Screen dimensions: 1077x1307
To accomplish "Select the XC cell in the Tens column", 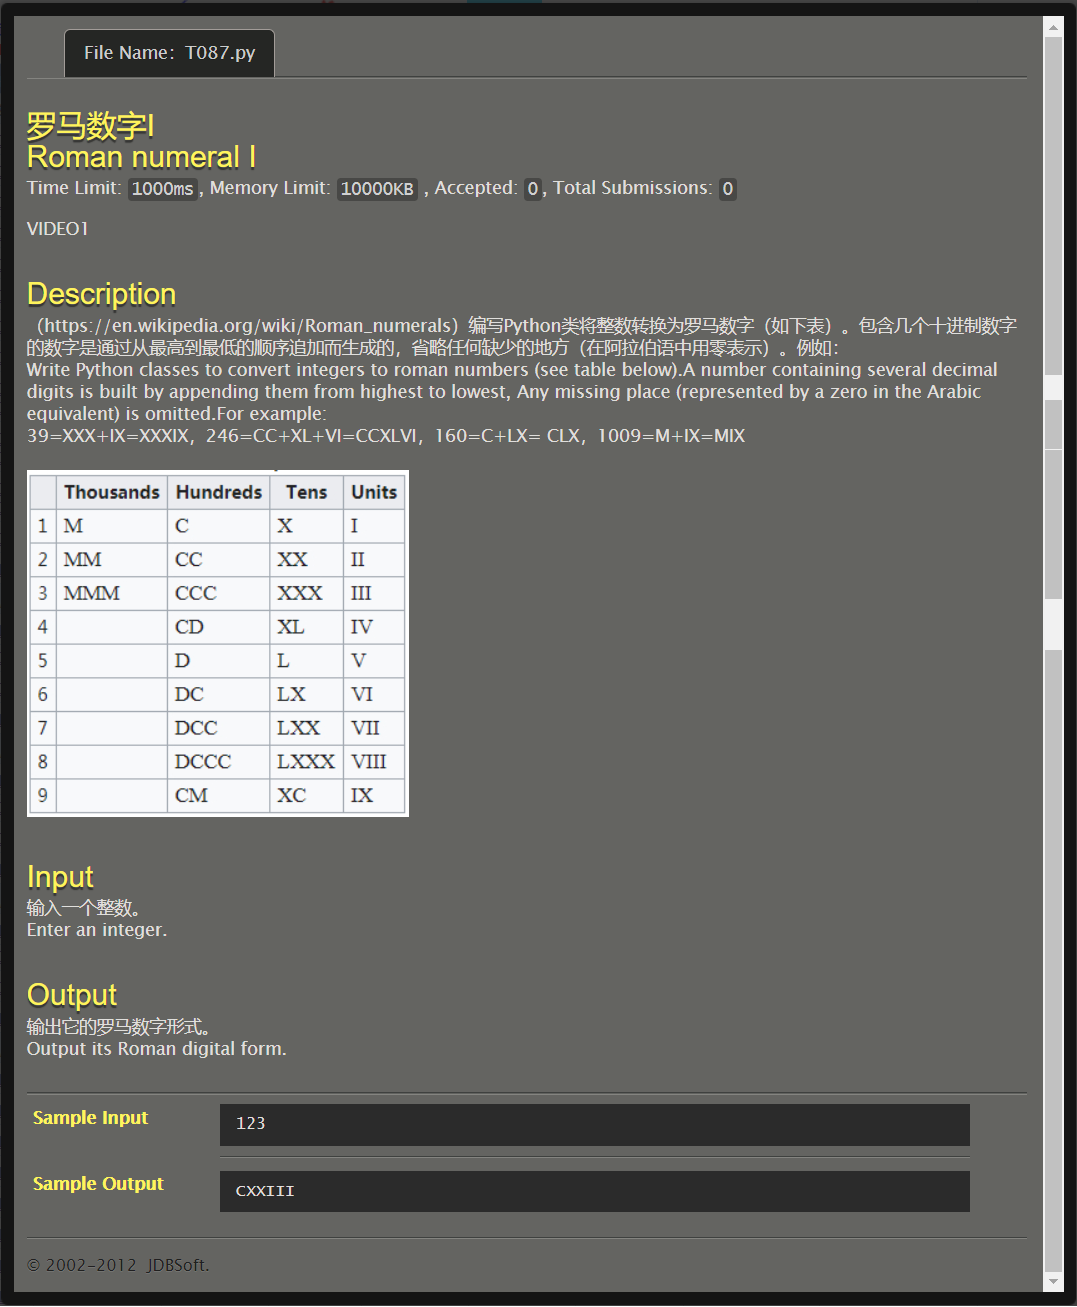I will tap(291, 795).
